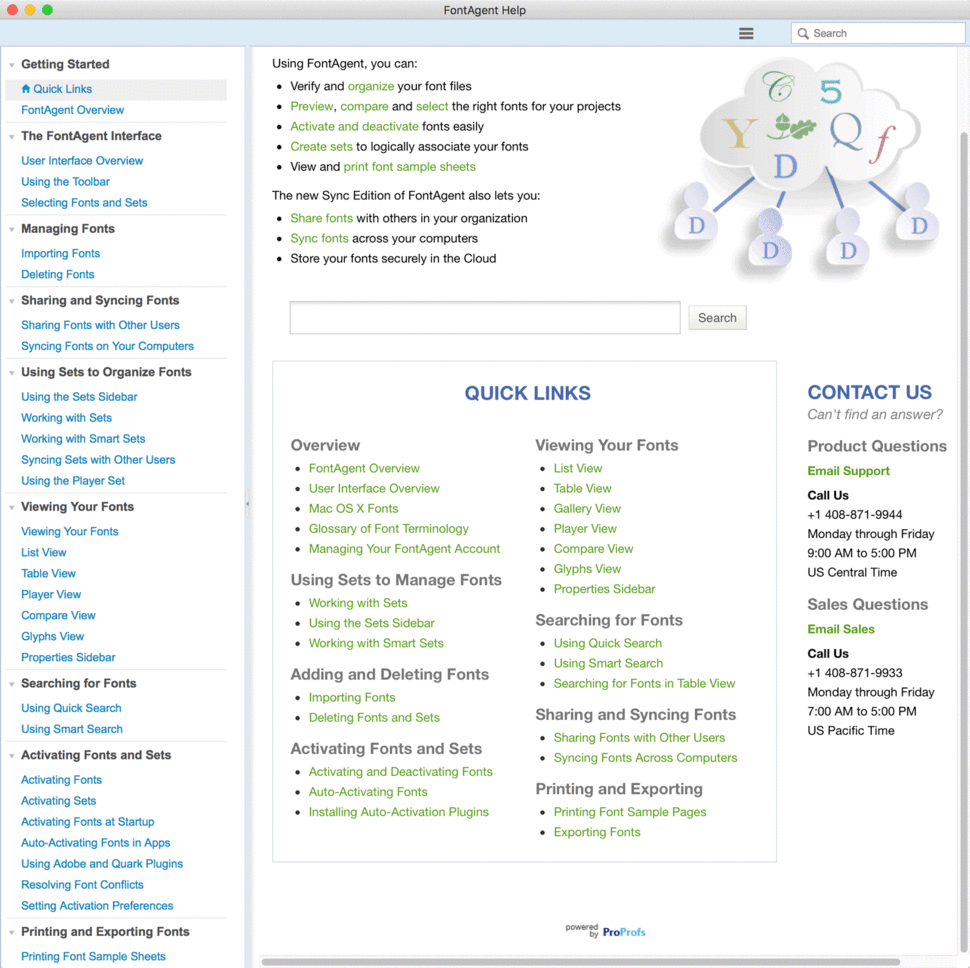Open Syncing Fonts on Your Computers topic
This screenshot has height=968, width=970.
click(107, 346)
